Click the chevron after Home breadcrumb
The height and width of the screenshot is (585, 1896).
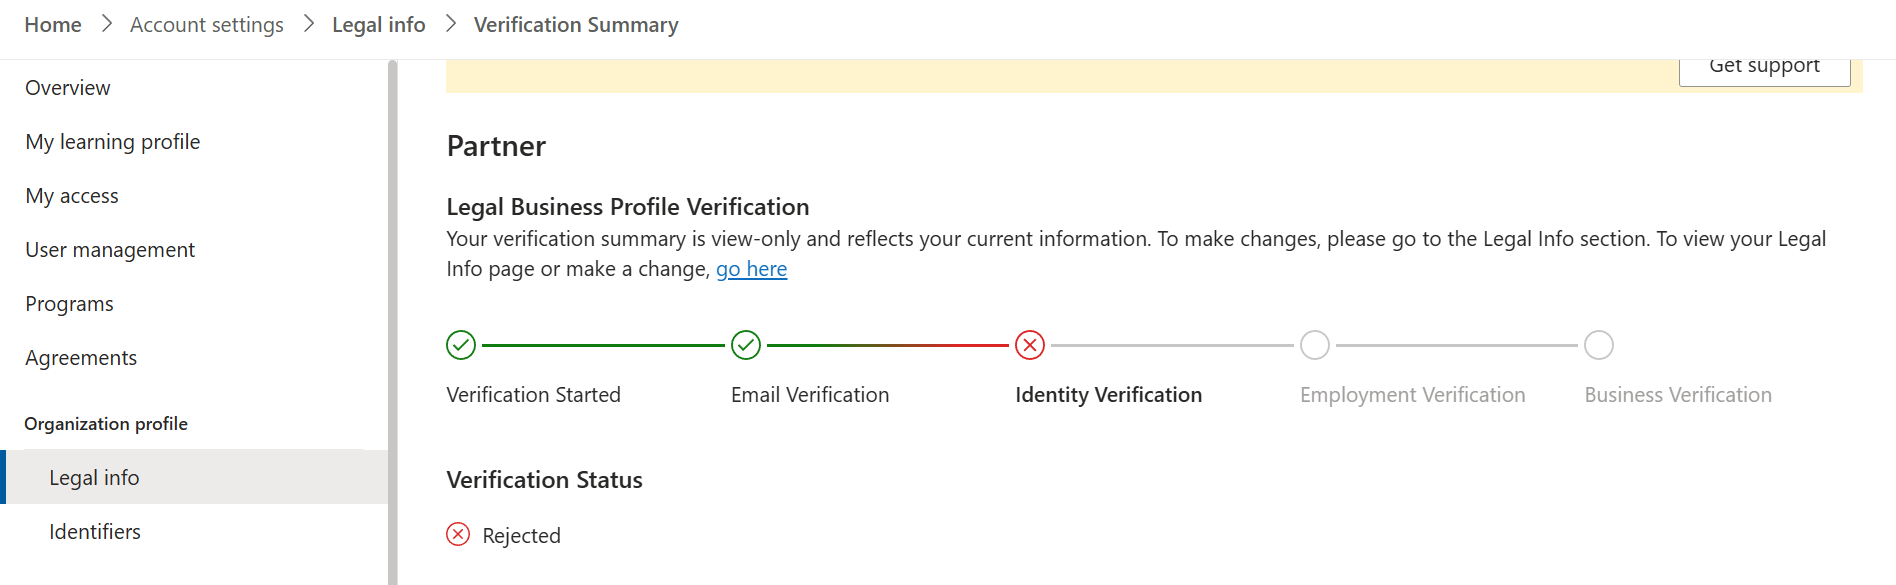coord(106,24)
